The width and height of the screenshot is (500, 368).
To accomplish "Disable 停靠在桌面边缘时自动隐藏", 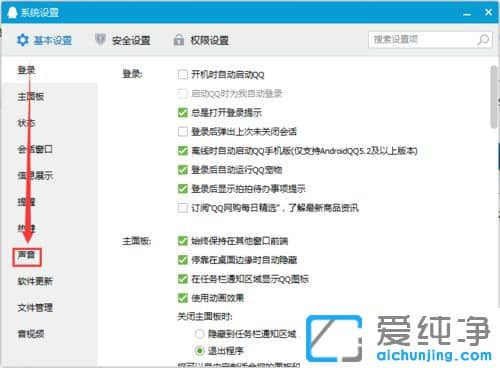I will 183,260.
